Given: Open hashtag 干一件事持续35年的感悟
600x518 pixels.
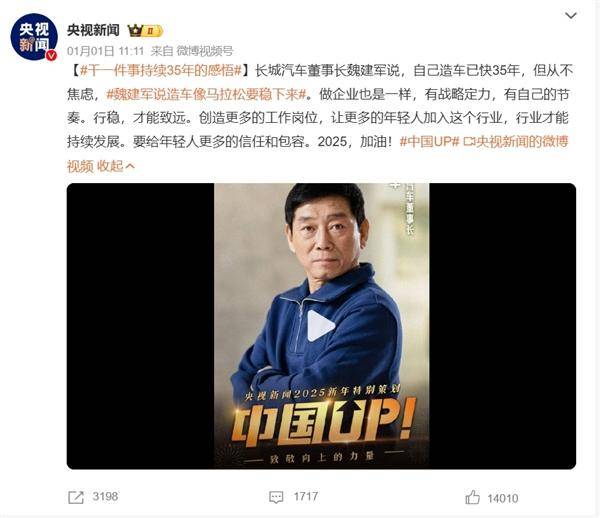Looking at the screenshot, I should tap(161, 71).
